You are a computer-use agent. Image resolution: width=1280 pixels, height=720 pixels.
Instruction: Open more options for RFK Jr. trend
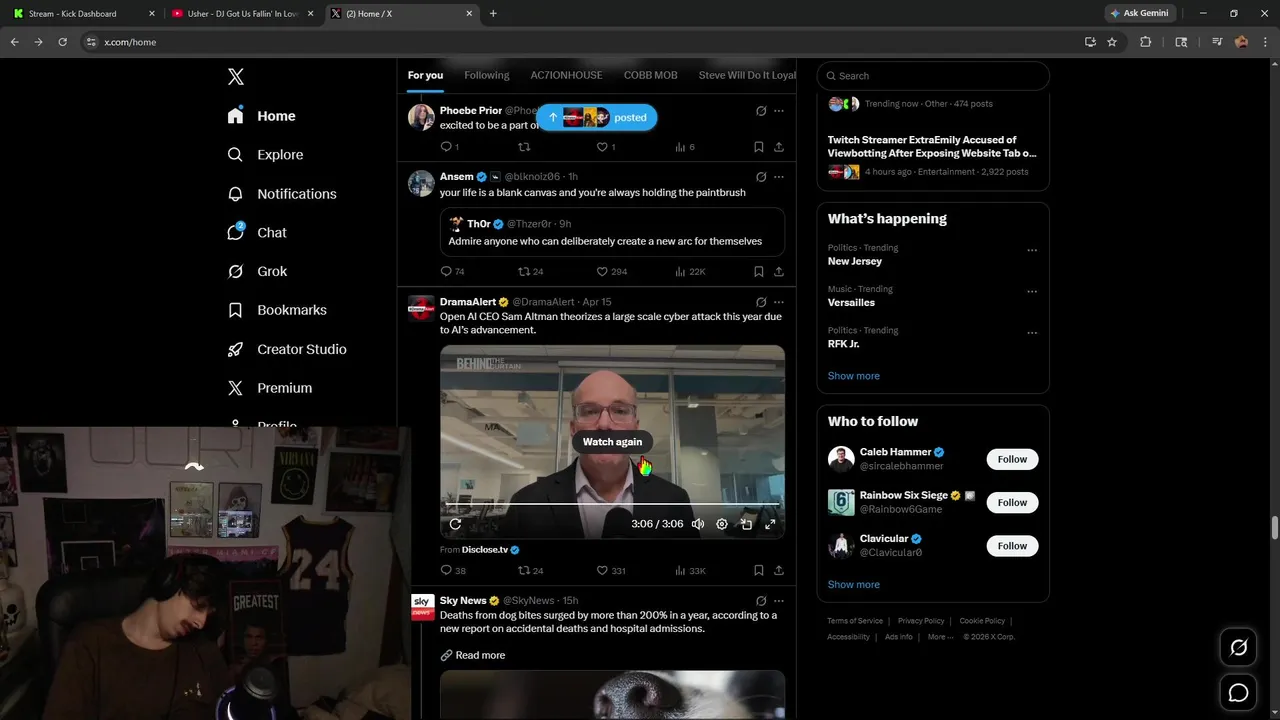[1032, 333]
